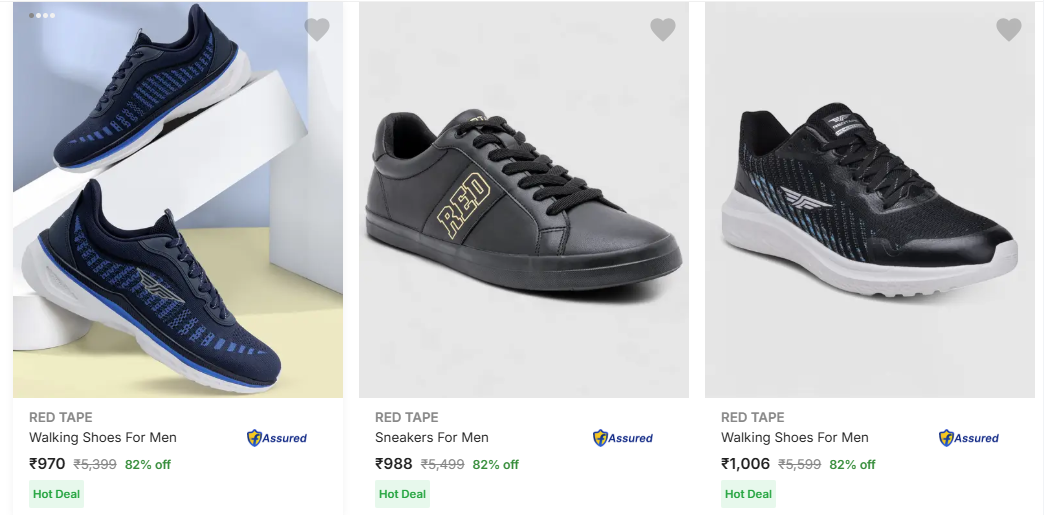1044x515 pixels.
Task: Click heart icon on black RED sneakers
Action: [663, 30]
